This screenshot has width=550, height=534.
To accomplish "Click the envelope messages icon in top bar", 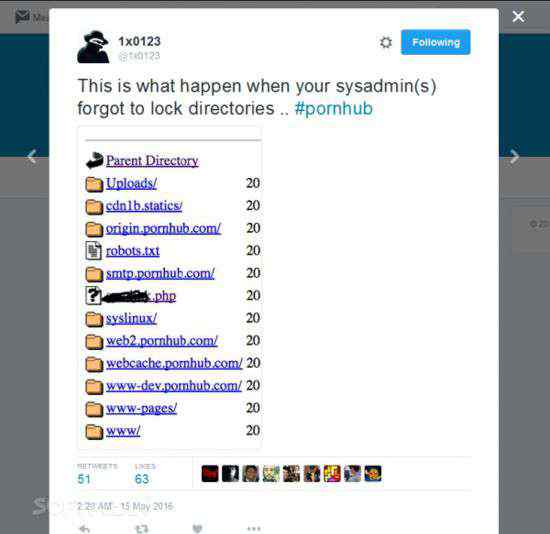I will [22, 16].
